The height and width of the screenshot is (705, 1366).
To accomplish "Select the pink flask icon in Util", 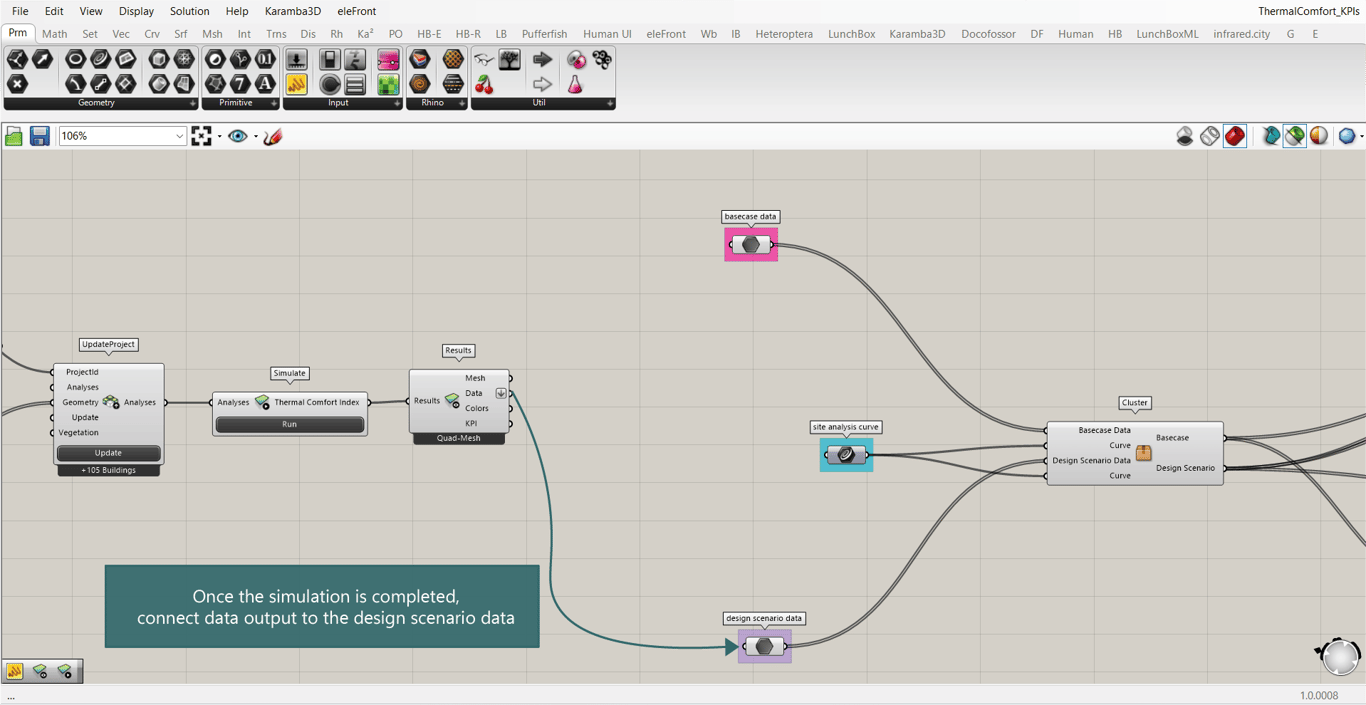I will pyautogui.click(x=575, y=85).
